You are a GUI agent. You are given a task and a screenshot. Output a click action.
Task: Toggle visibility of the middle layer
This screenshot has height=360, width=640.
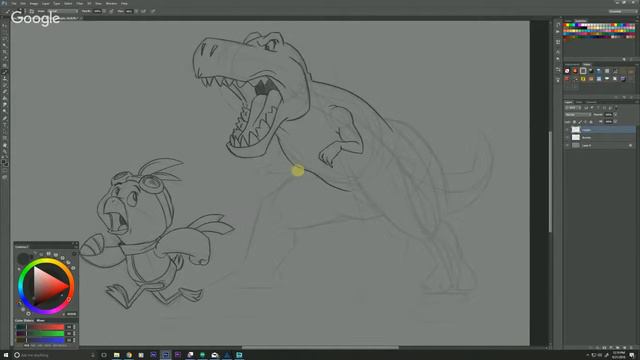567,138
